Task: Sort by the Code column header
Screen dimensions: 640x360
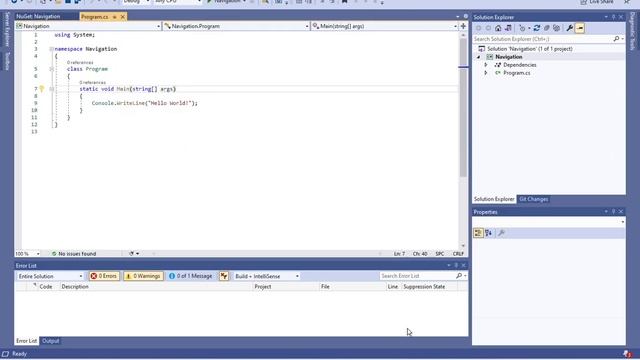Action: tap(46, 287)
